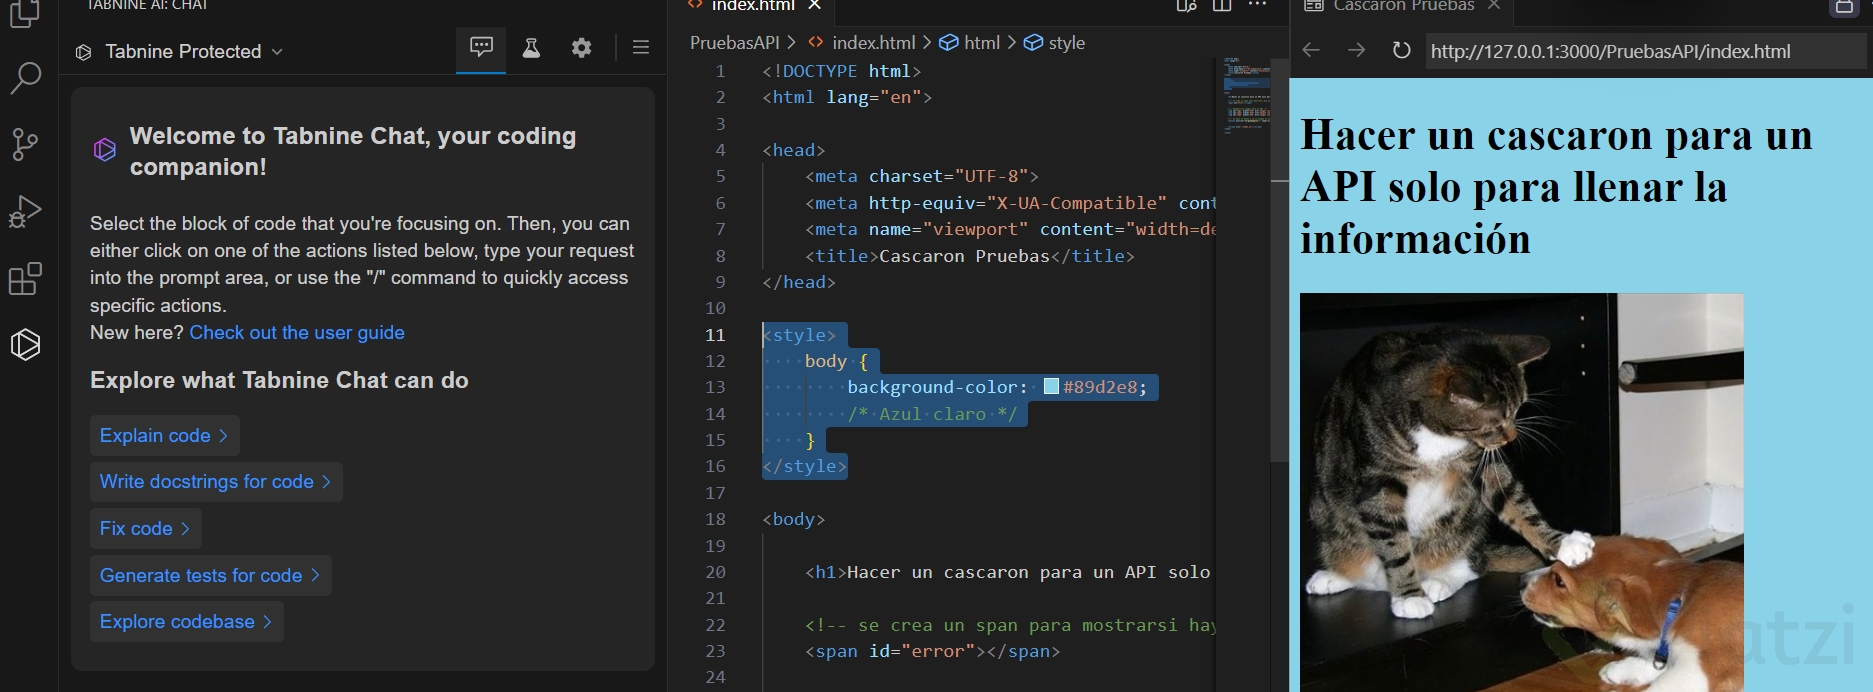Open the Tabnine hamburger menu
Screen dimensions: 1873x692
641,48
